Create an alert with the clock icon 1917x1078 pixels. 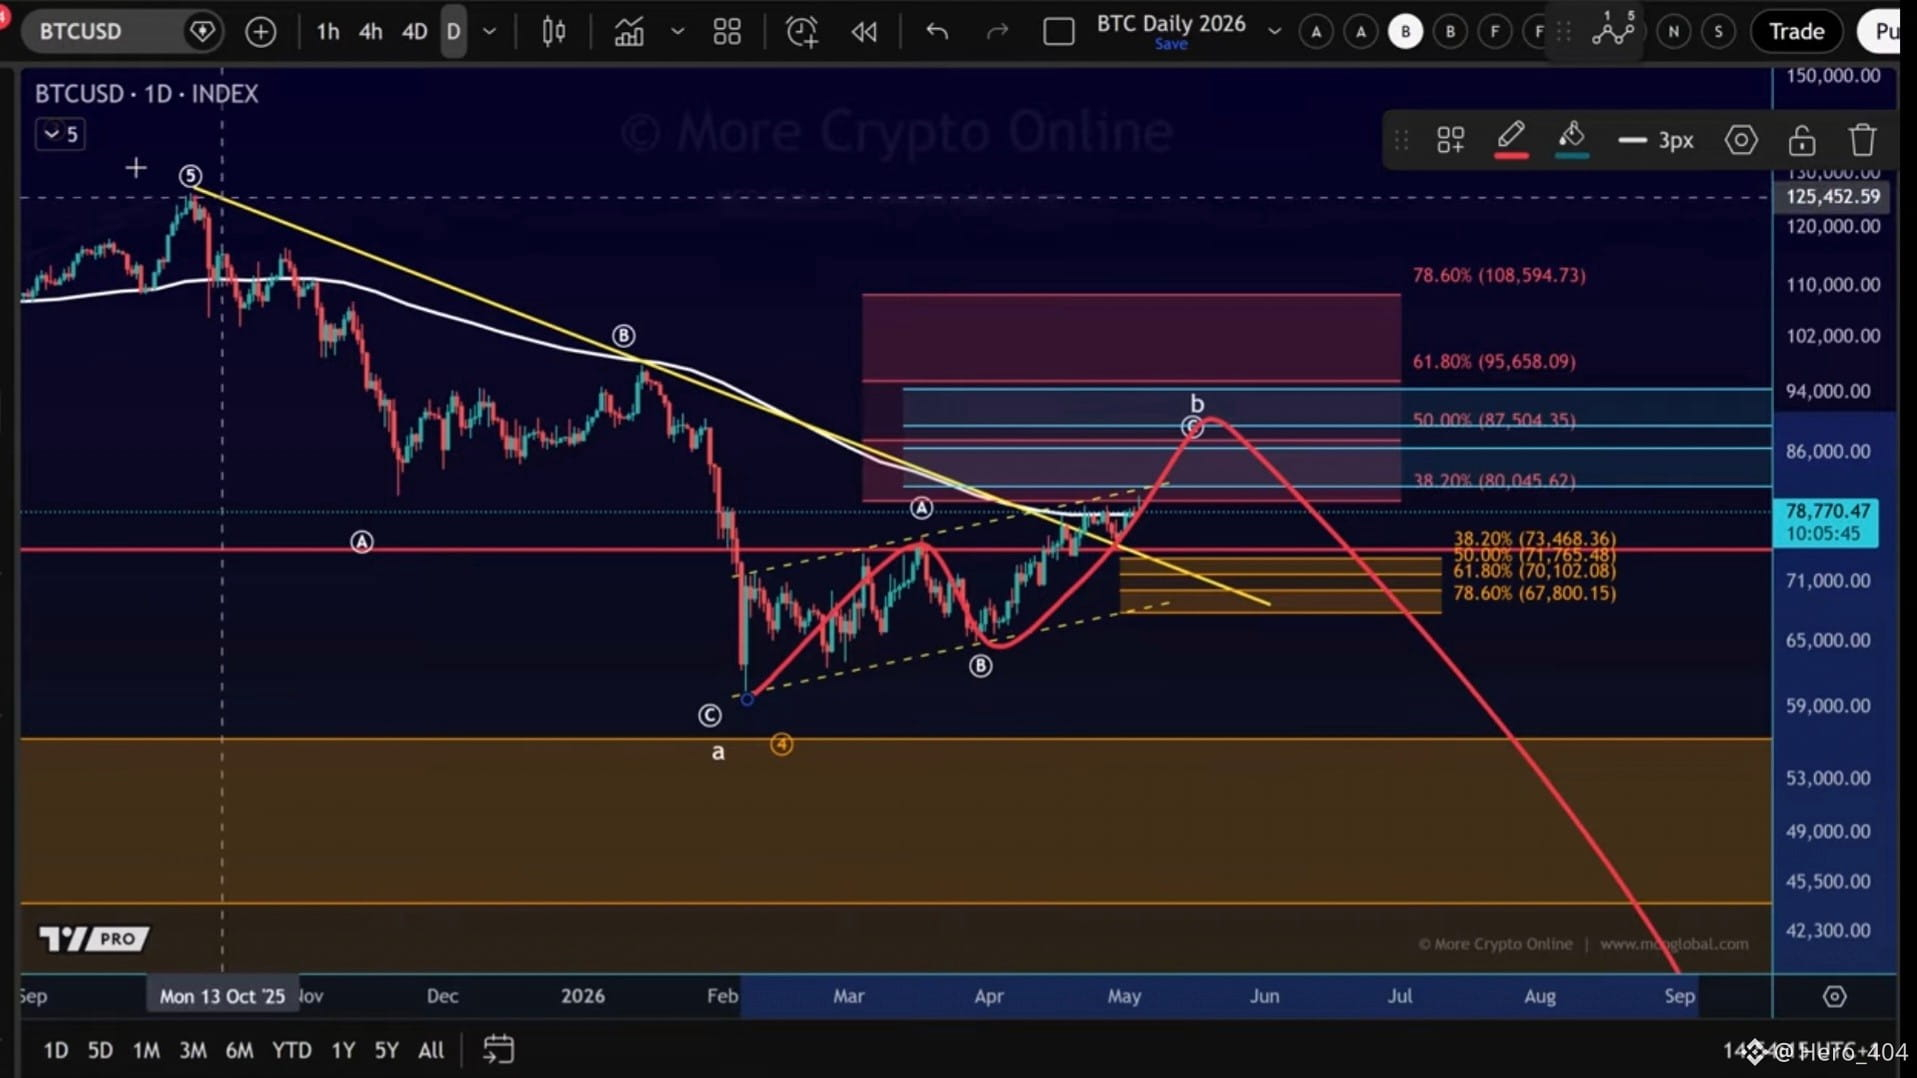(x=801, y=32)
